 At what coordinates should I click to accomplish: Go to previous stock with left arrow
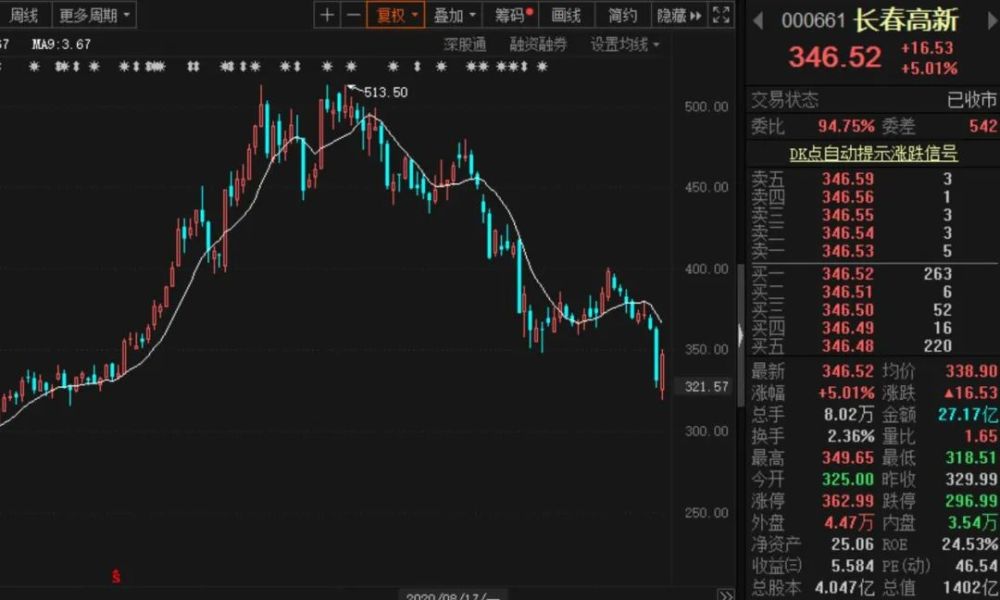pyautogui.click(x=758, y=20)
